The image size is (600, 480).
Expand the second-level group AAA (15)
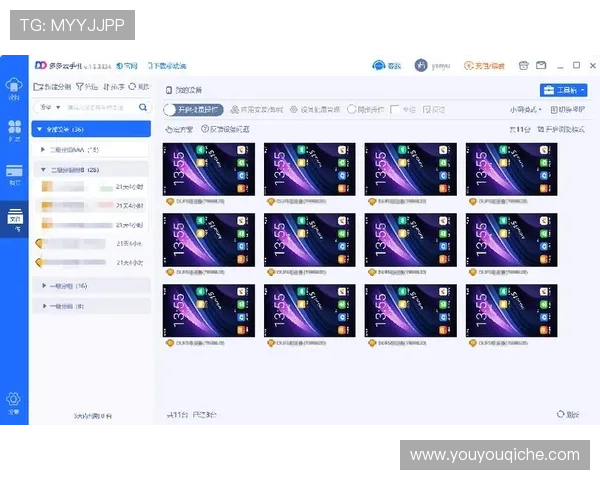click(91, 150)
